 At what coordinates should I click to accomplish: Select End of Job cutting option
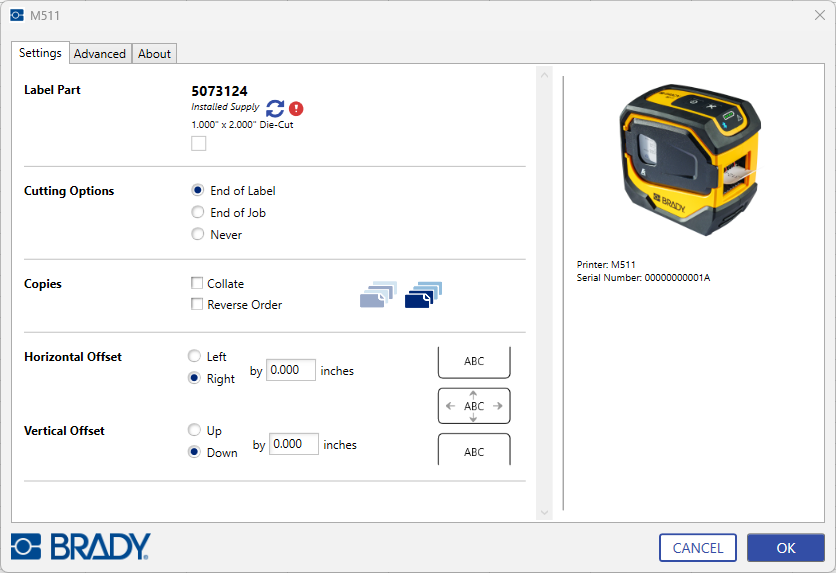tap(198, 212)
